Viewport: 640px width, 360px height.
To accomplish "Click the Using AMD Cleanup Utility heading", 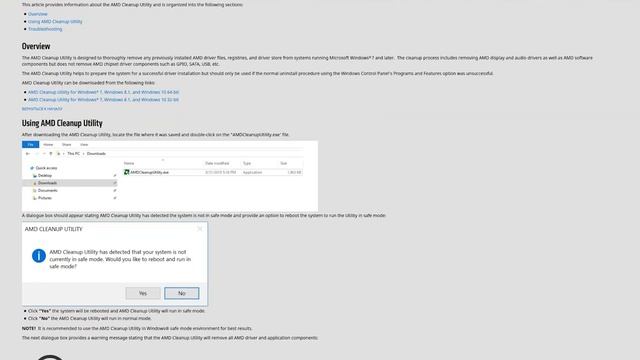I will pos(62,123).
